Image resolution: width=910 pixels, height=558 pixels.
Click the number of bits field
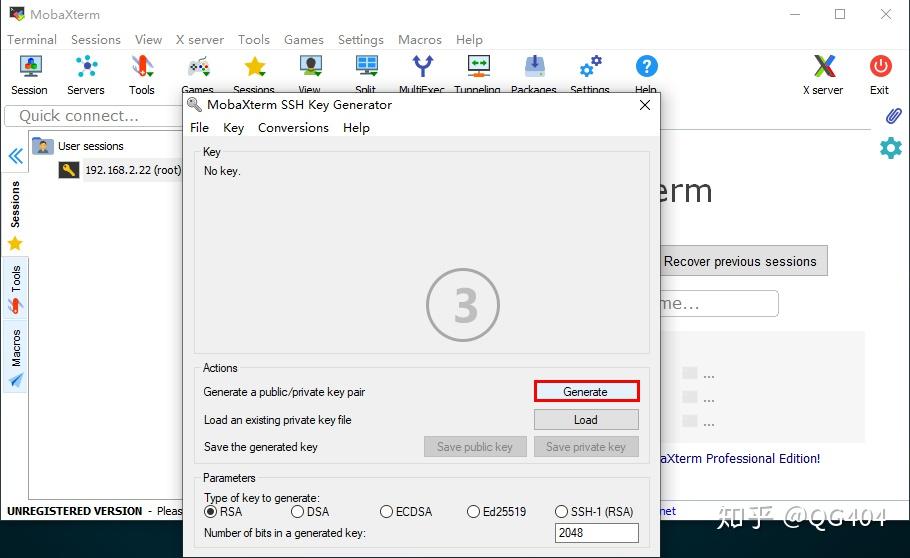pos(596,533)
